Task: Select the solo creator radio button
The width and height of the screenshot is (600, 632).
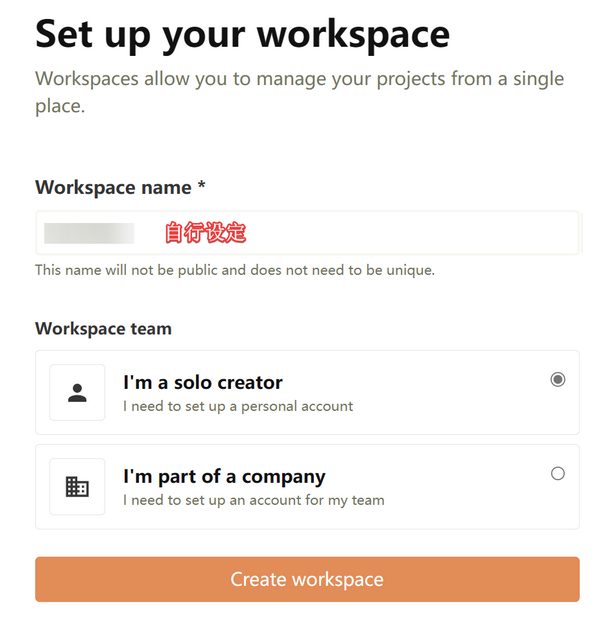Action: [558, 379]
